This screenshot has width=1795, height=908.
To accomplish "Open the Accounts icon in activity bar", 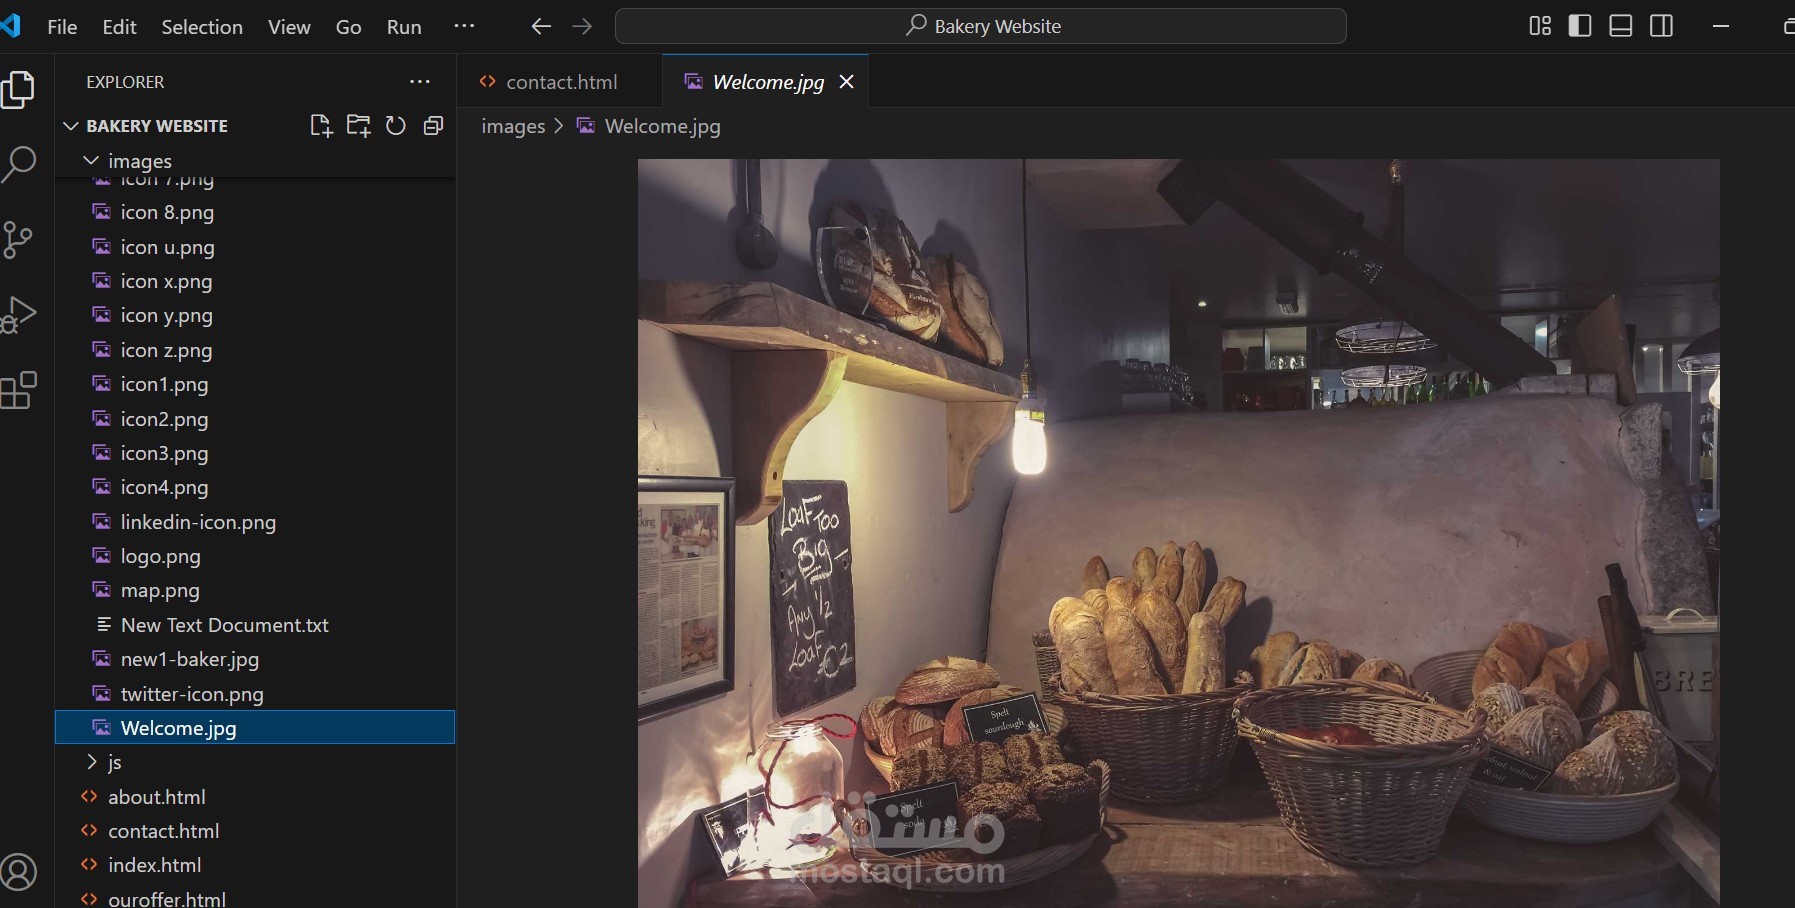I will [18, 872].
